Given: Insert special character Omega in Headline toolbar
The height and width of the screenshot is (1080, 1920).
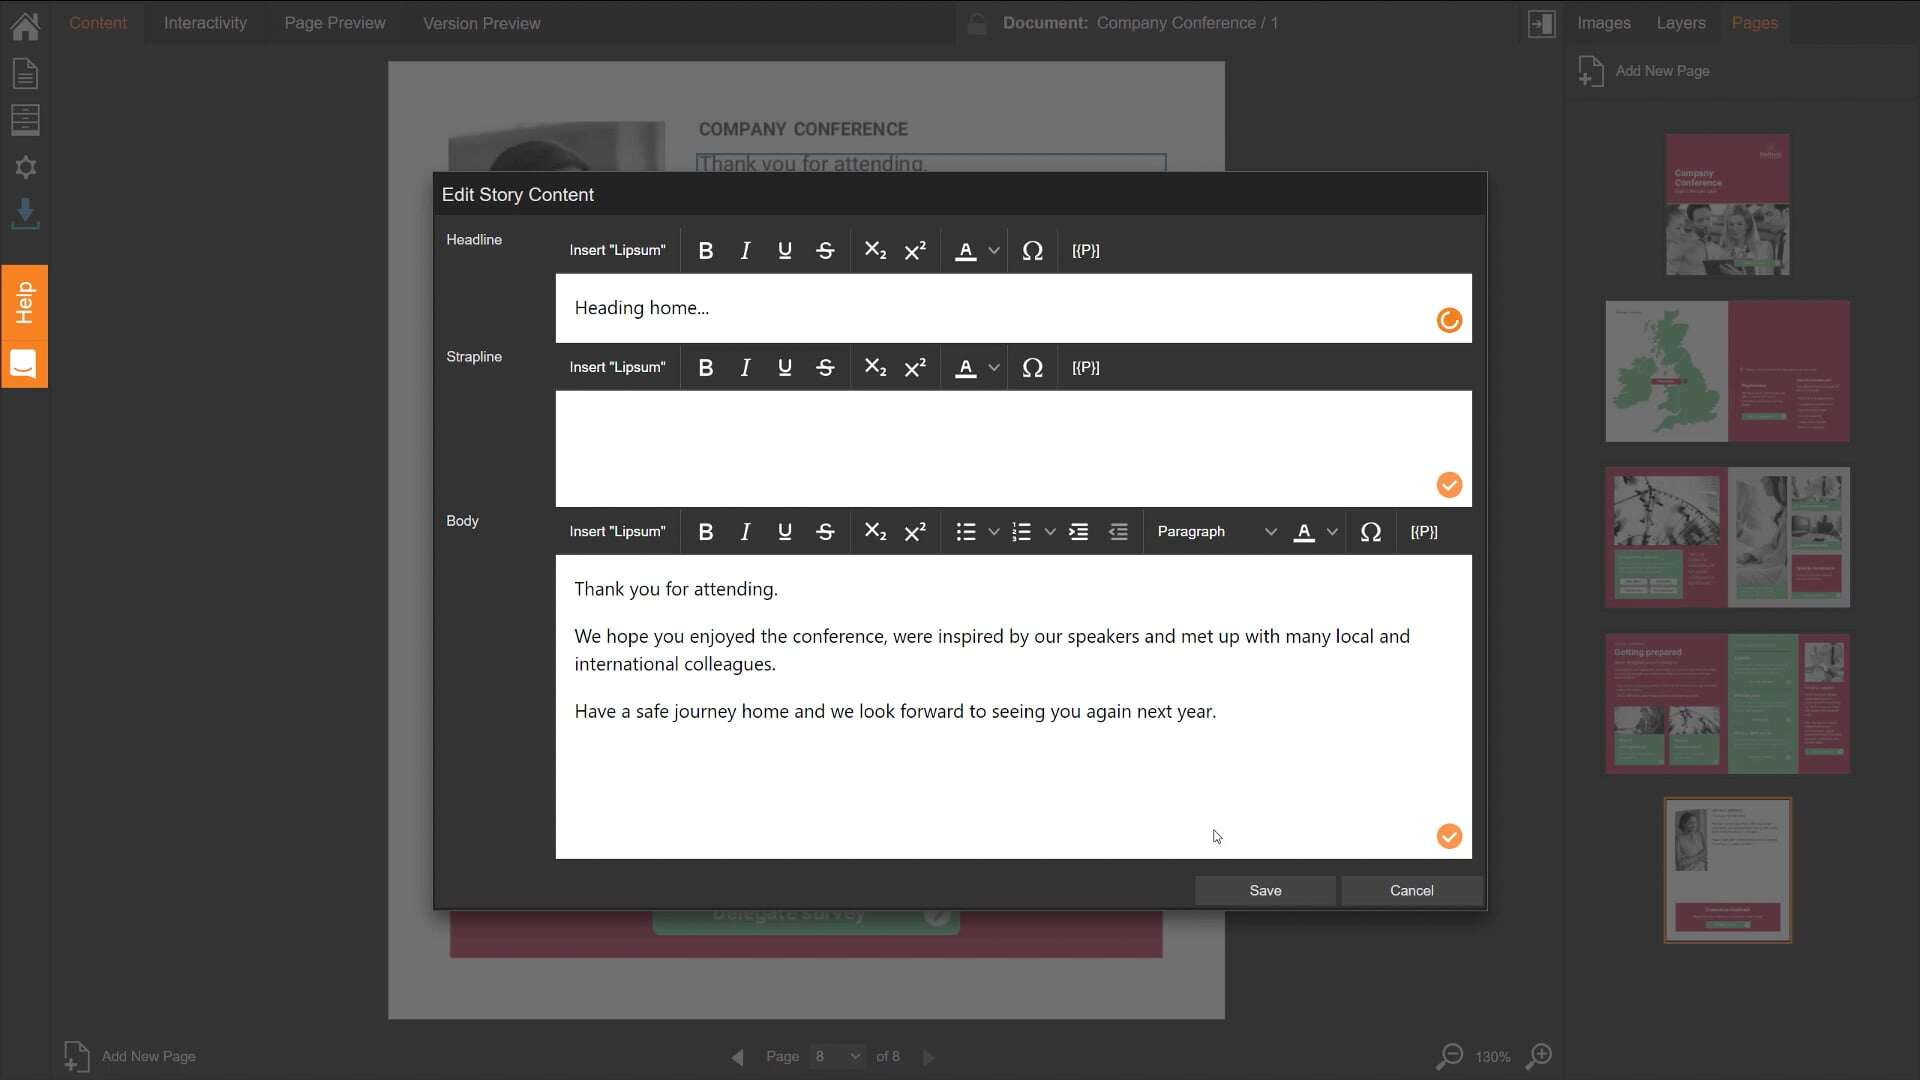Looking at the screenshot, I should pos(1032,251).
